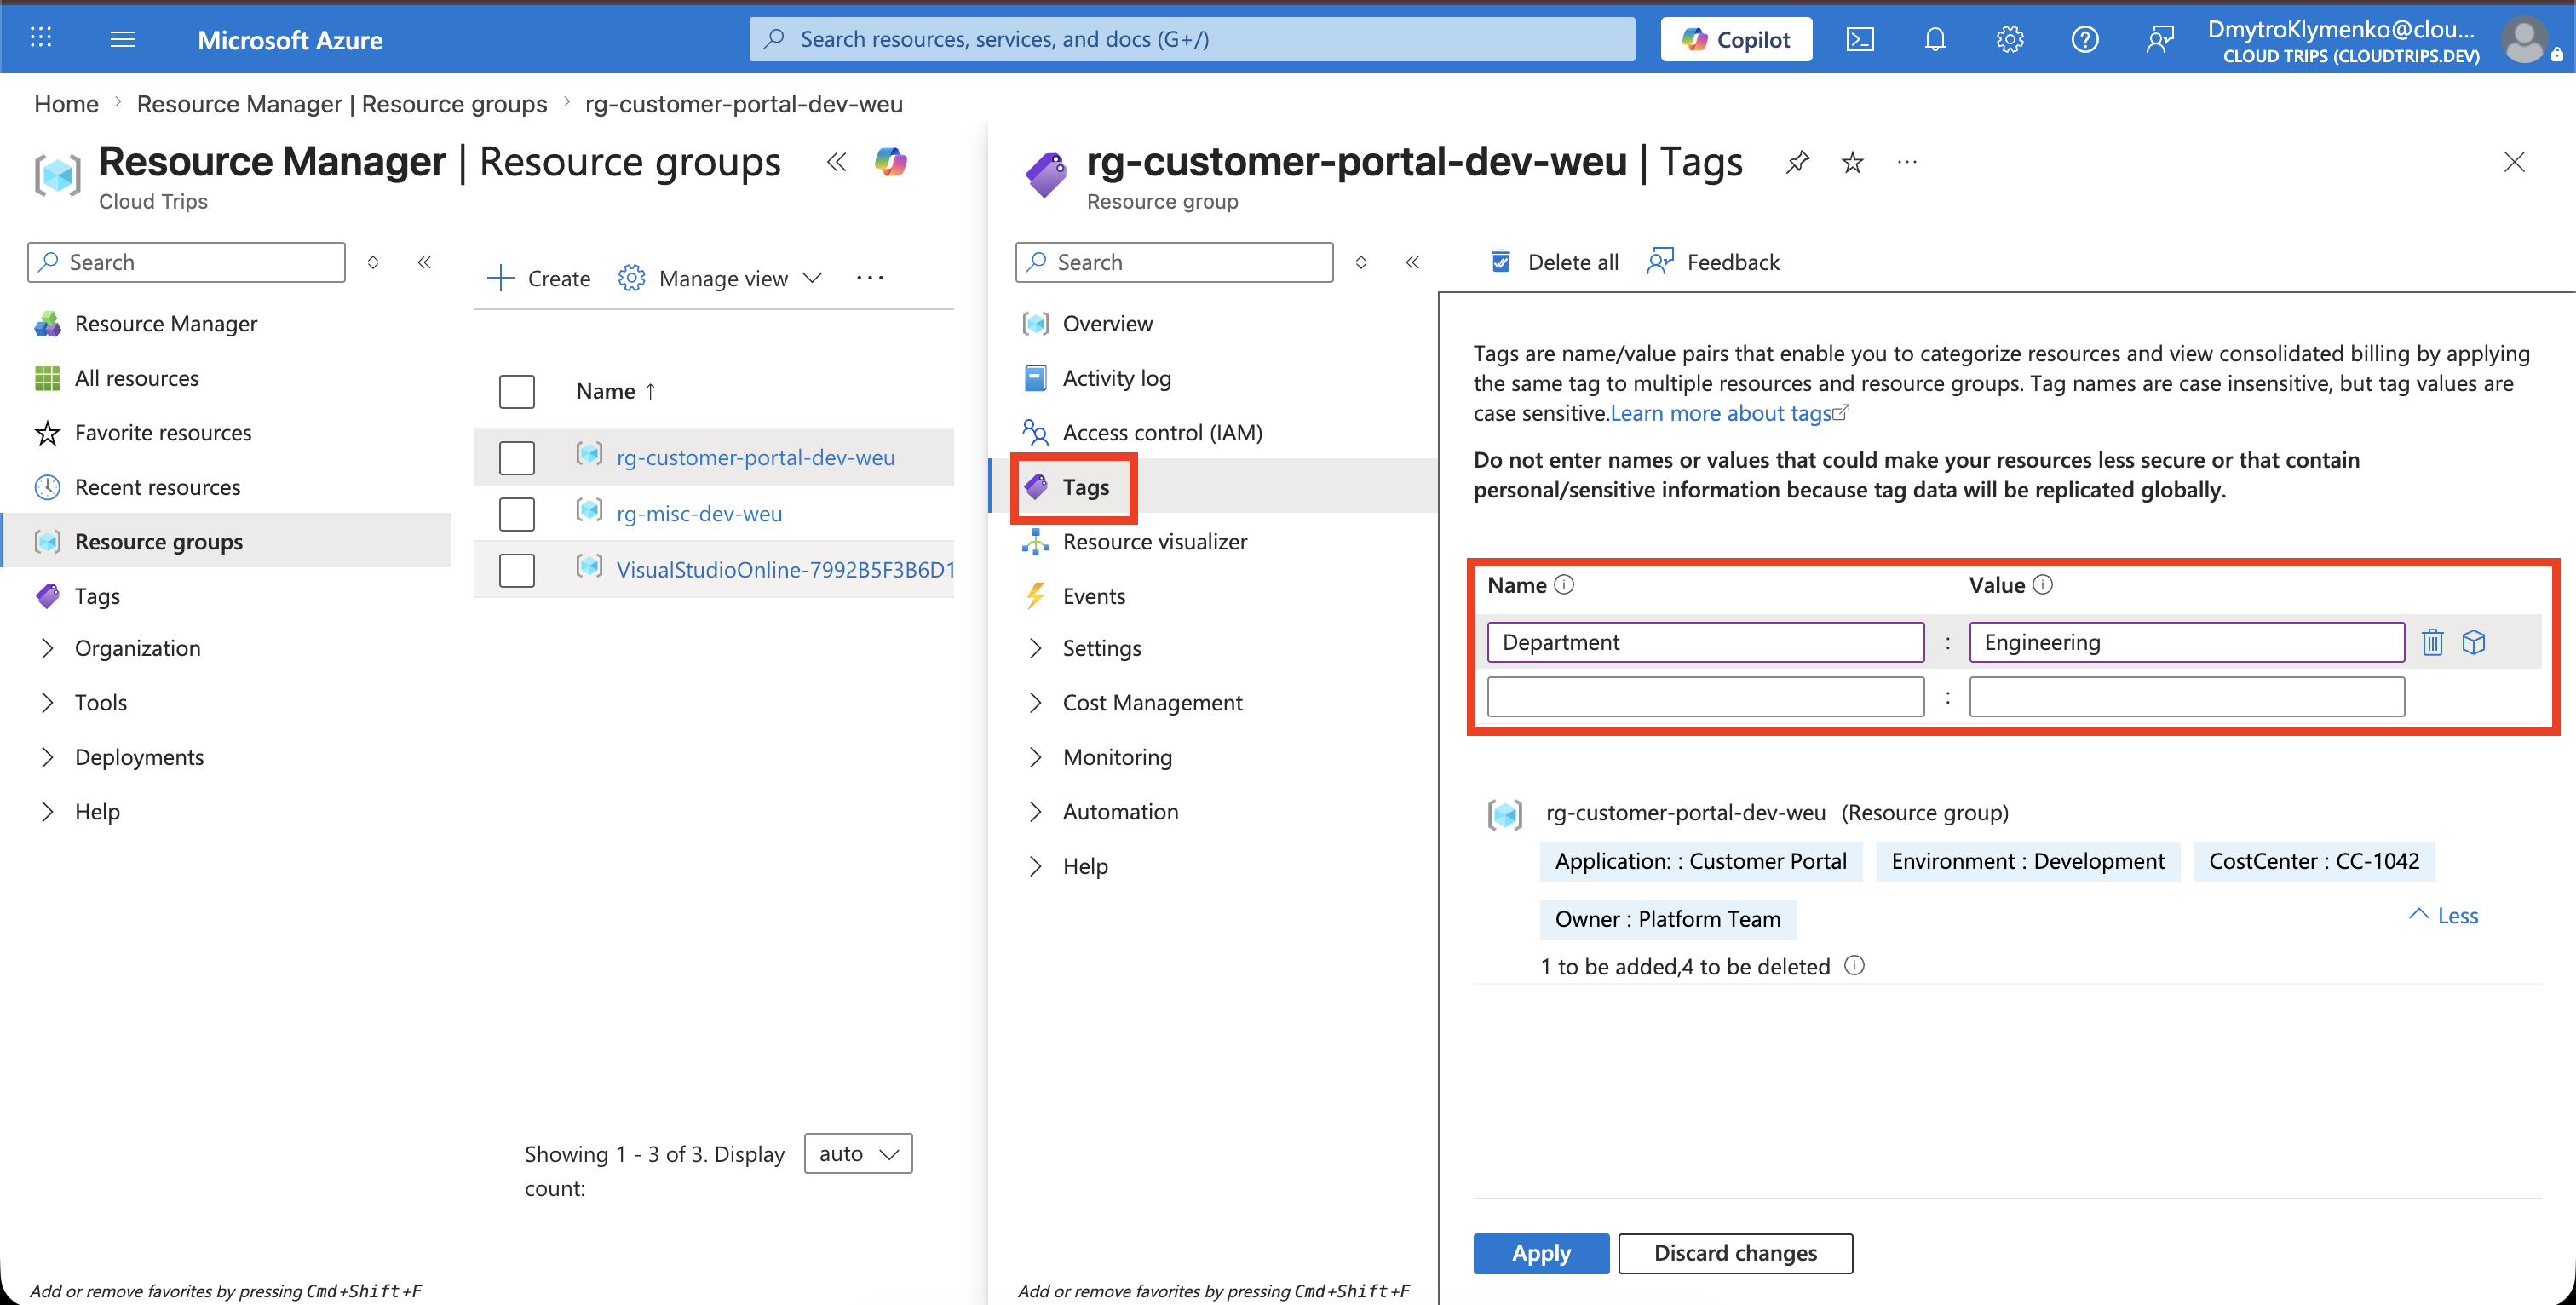Click Discard changes button
2576x1305 pixels.
pos(1735,1253)
